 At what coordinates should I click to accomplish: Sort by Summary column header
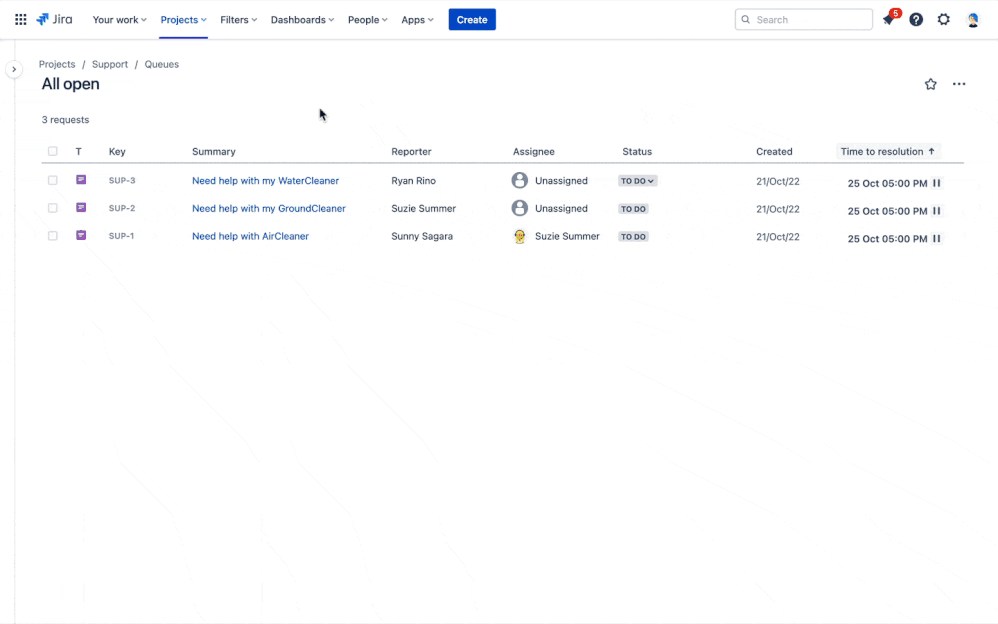tap(214, 152)
